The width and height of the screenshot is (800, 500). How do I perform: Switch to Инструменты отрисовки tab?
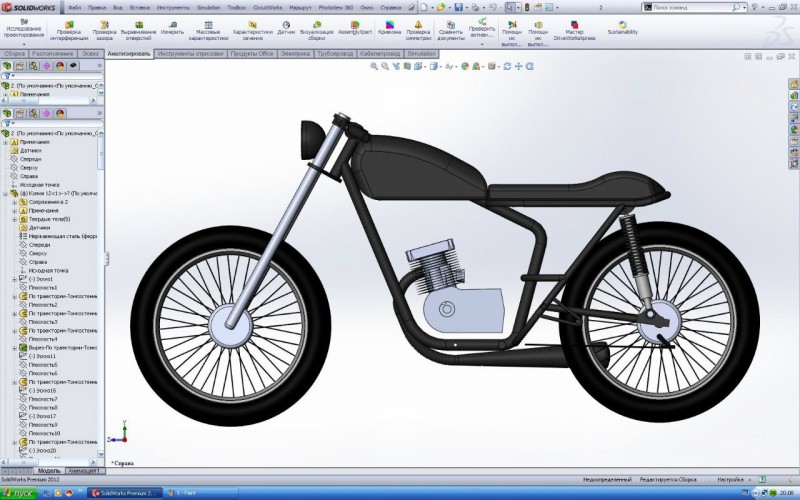pyautogui.click(x=190, y=54)
